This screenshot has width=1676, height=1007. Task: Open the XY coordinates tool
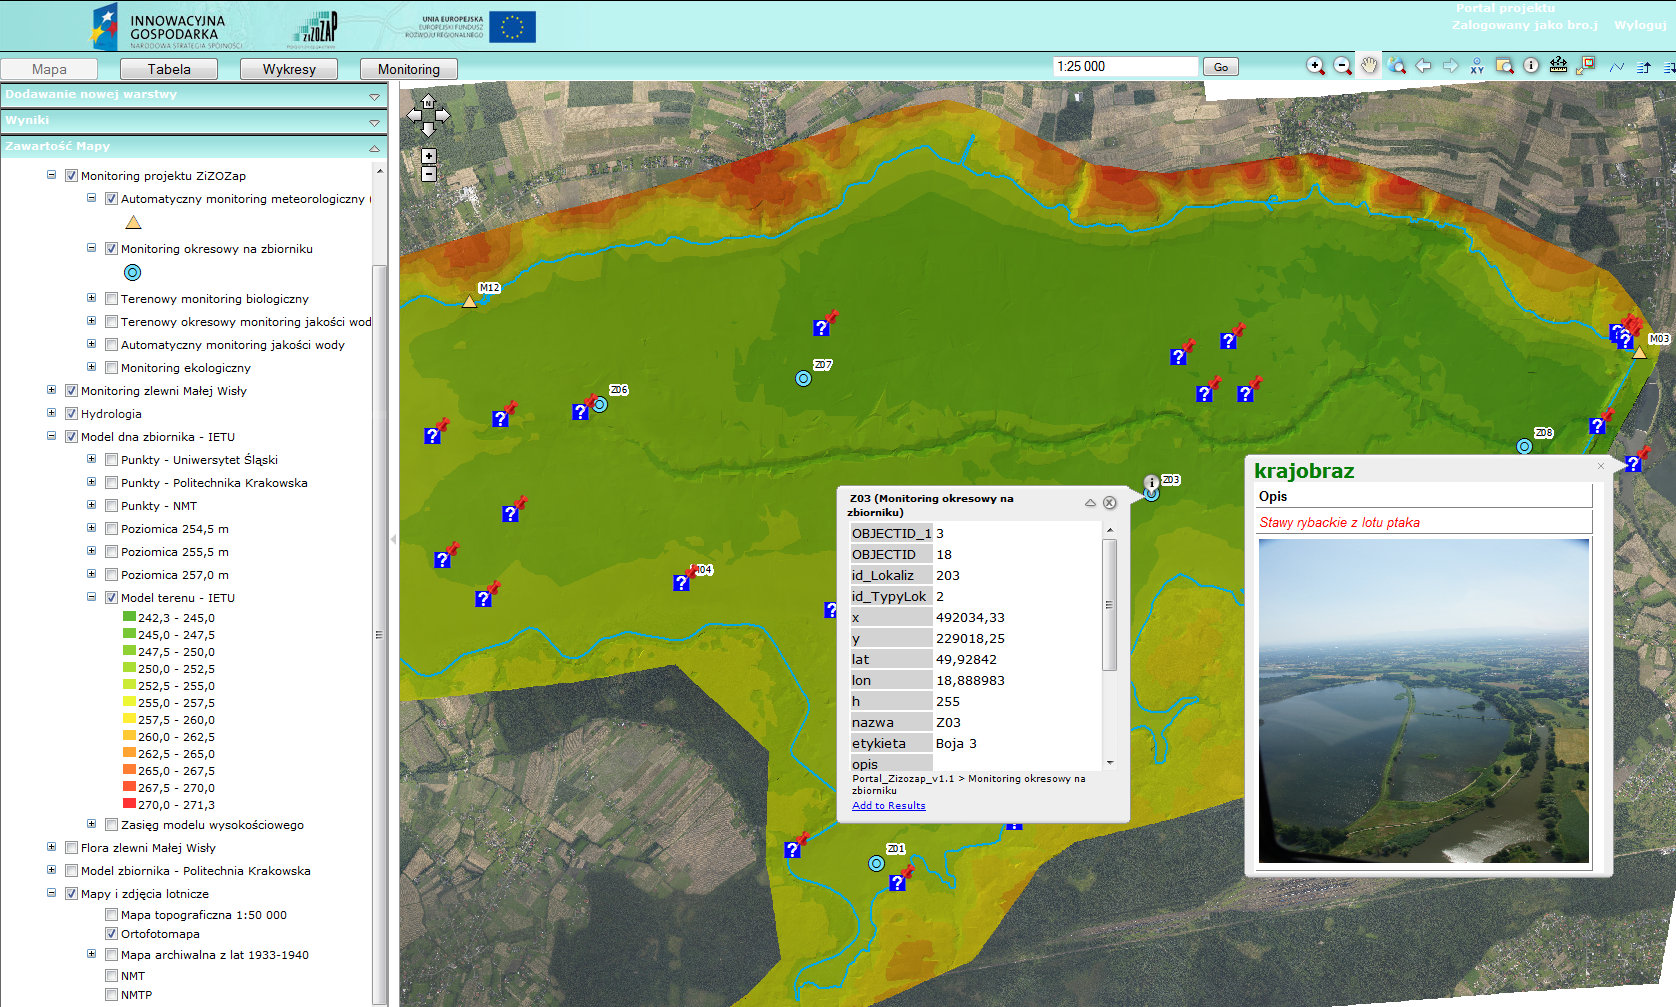[1477, 67]
